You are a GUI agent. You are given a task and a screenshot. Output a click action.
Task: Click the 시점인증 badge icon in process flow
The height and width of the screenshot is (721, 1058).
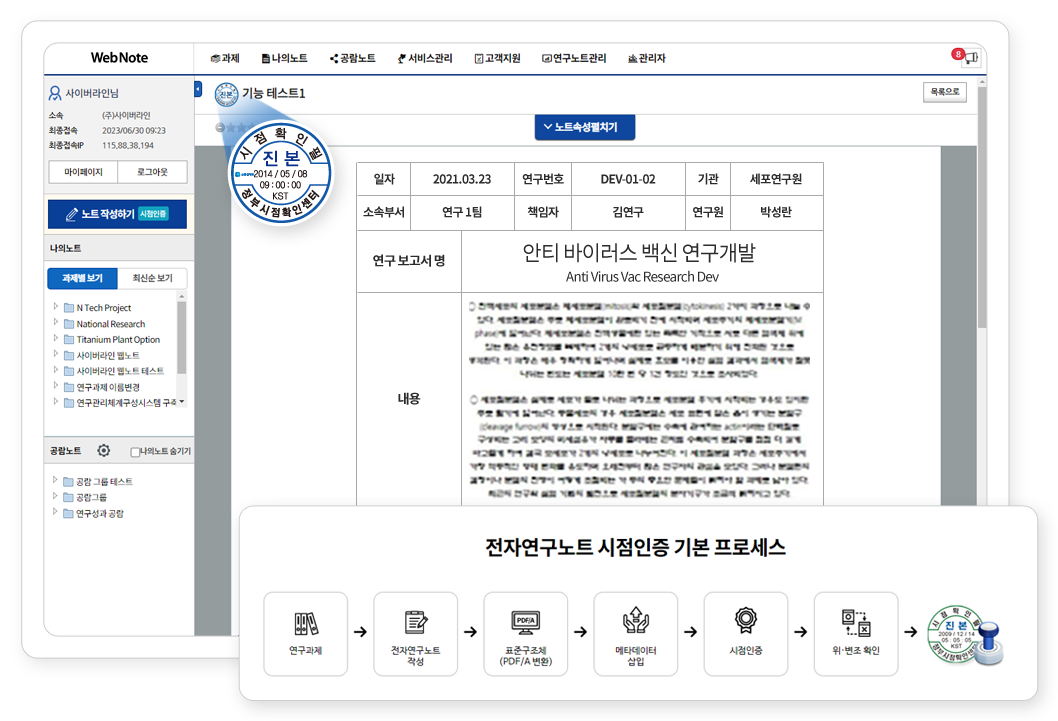click(x=745, y=622)
